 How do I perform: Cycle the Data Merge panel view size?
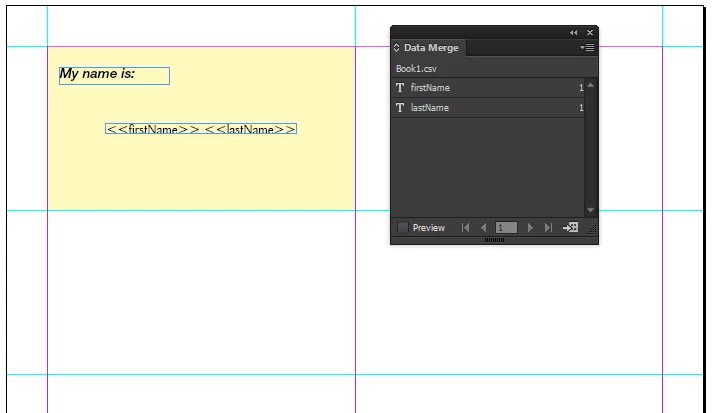tap(396, 47)
